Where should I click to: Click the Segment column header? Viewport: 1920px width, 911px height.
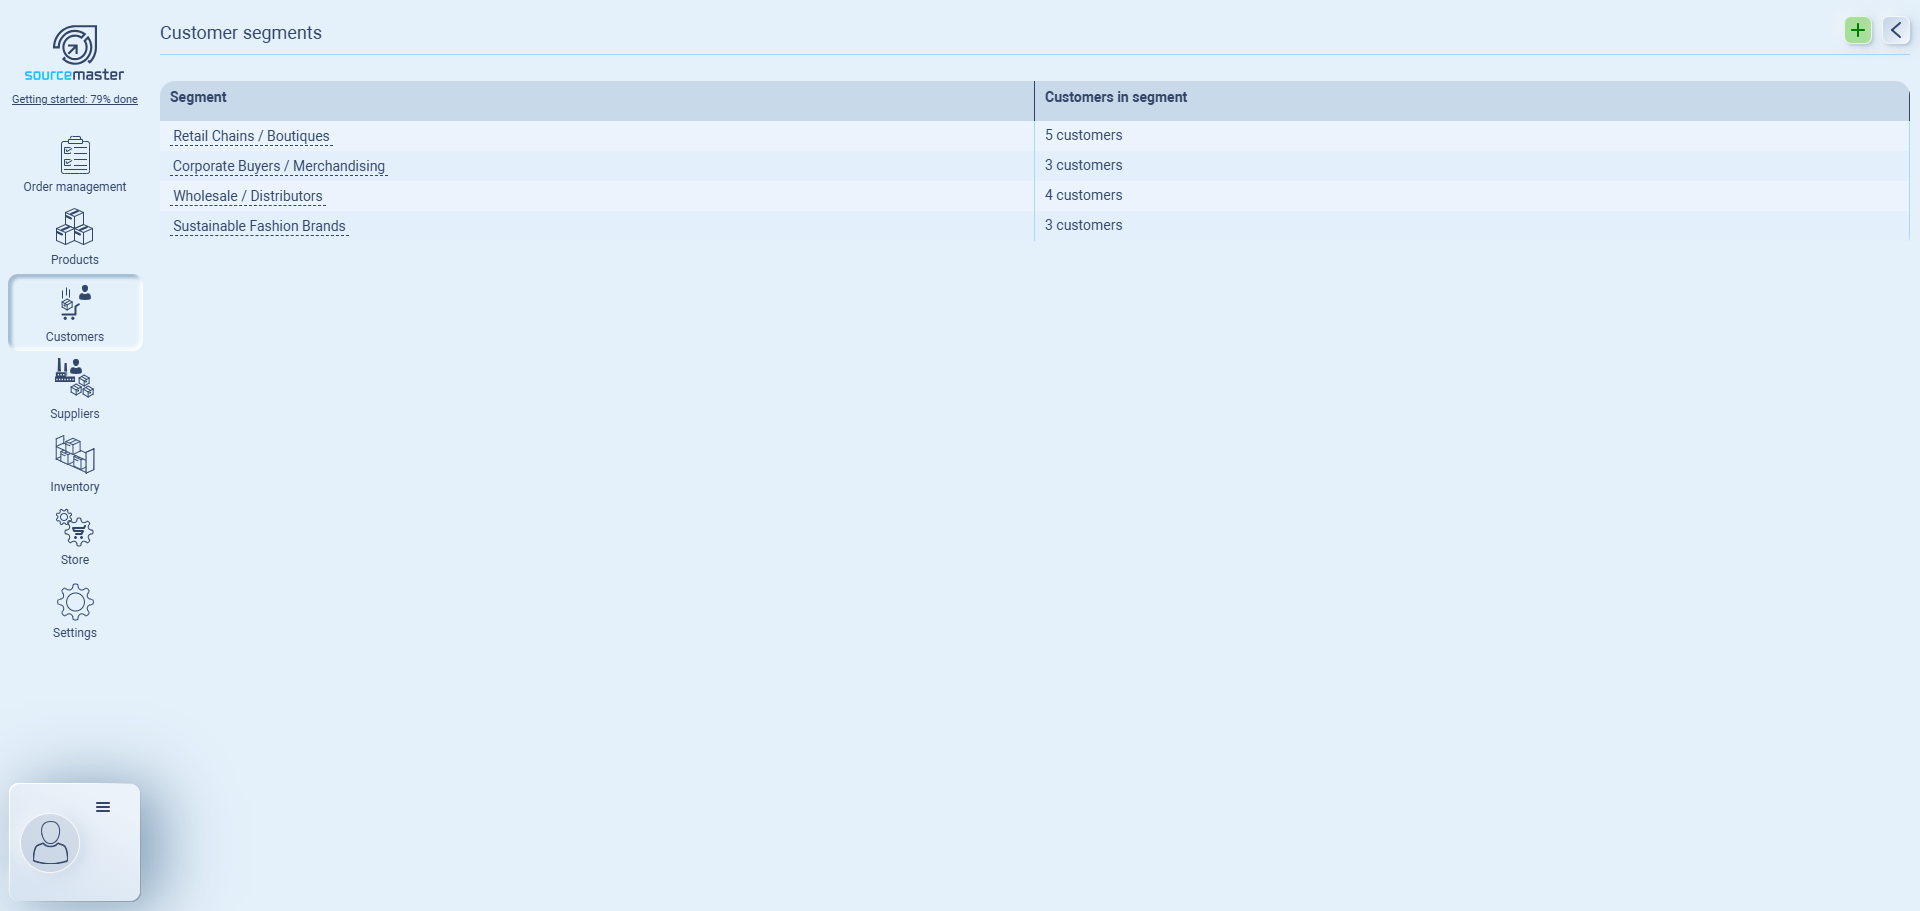click(x=198, y=97)
